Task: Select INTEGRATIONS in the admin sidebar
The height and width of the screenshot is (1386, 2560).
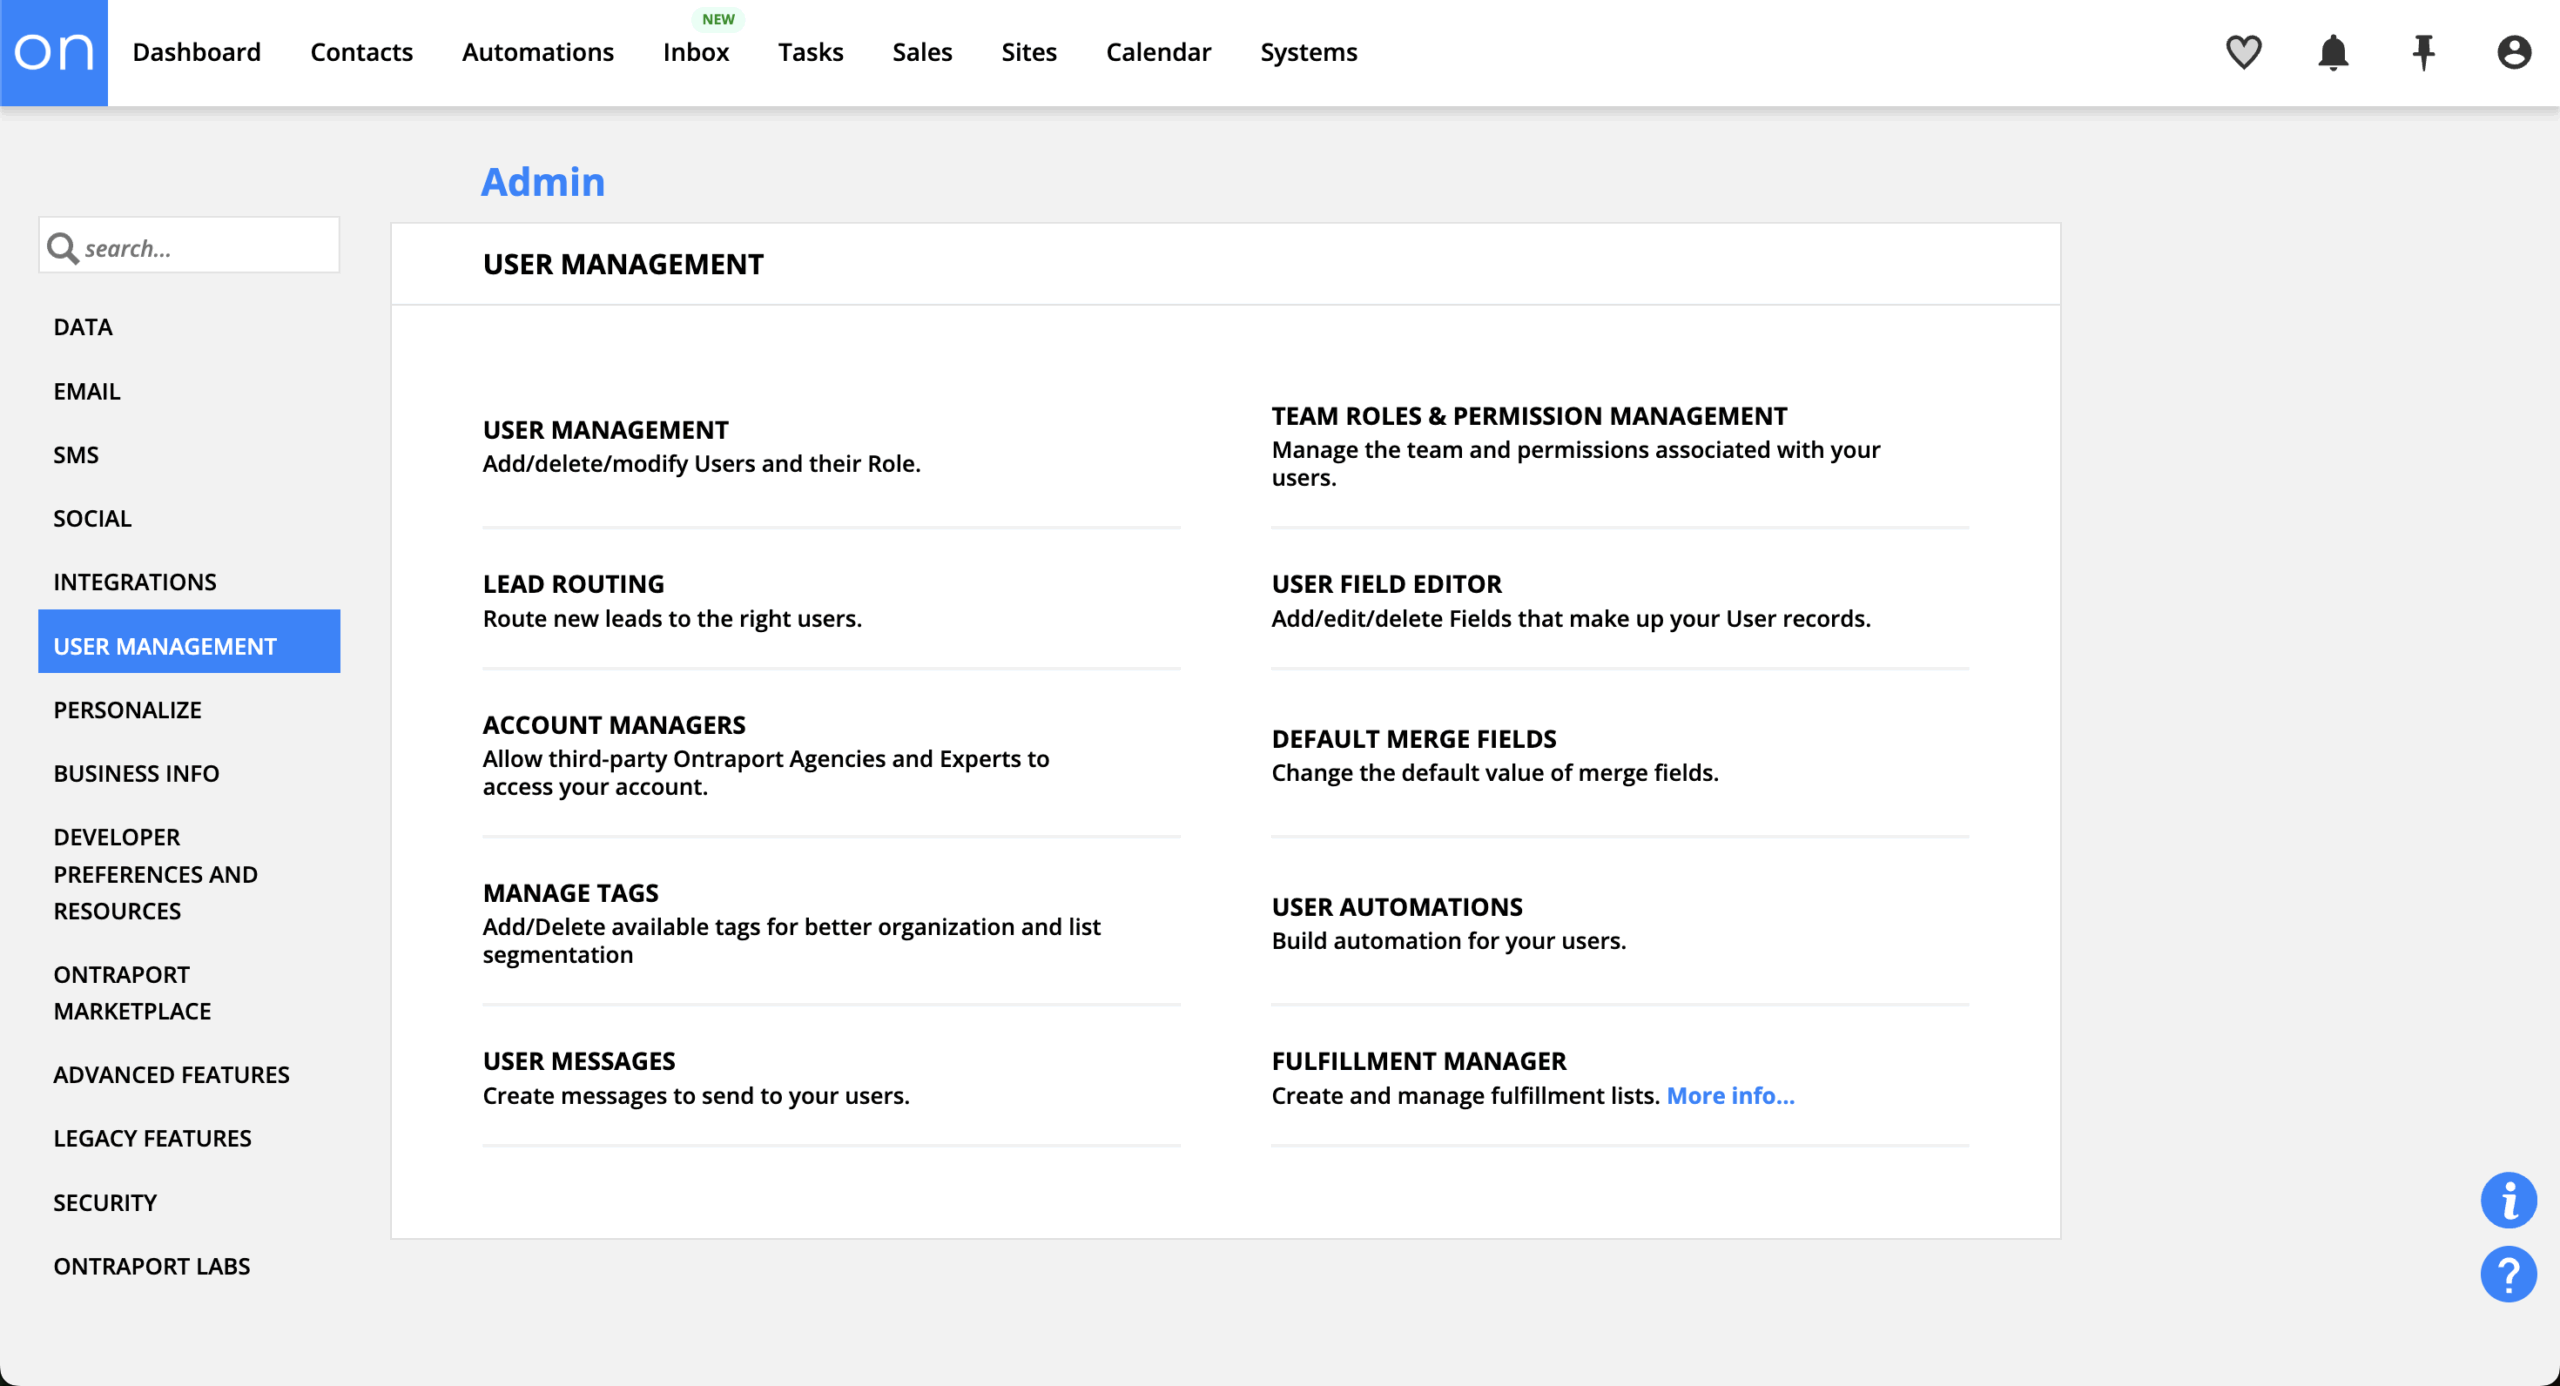Action: 135,582
